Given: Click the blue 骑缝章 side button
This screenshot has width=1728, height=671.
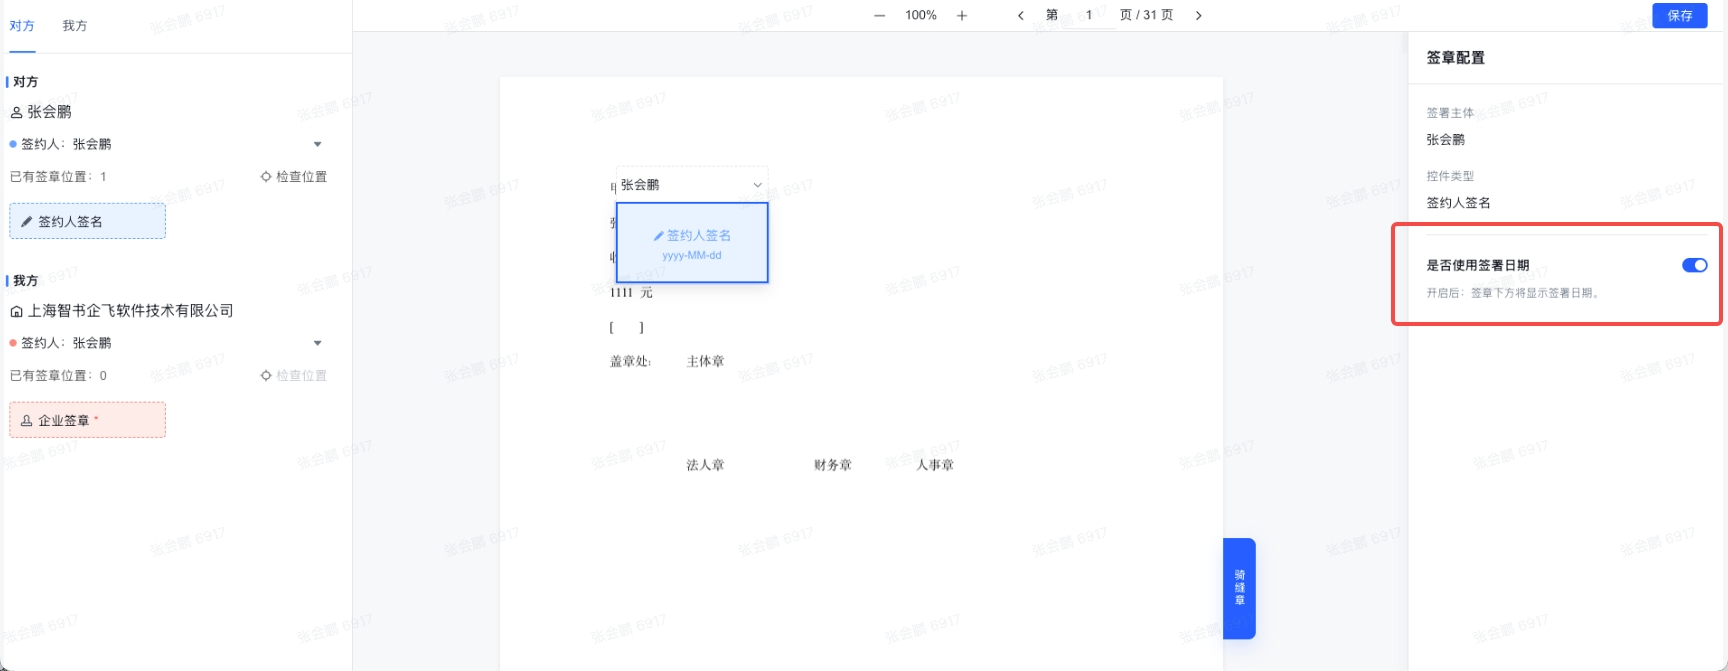Looking at the screenshot, I should point(1239,588).
